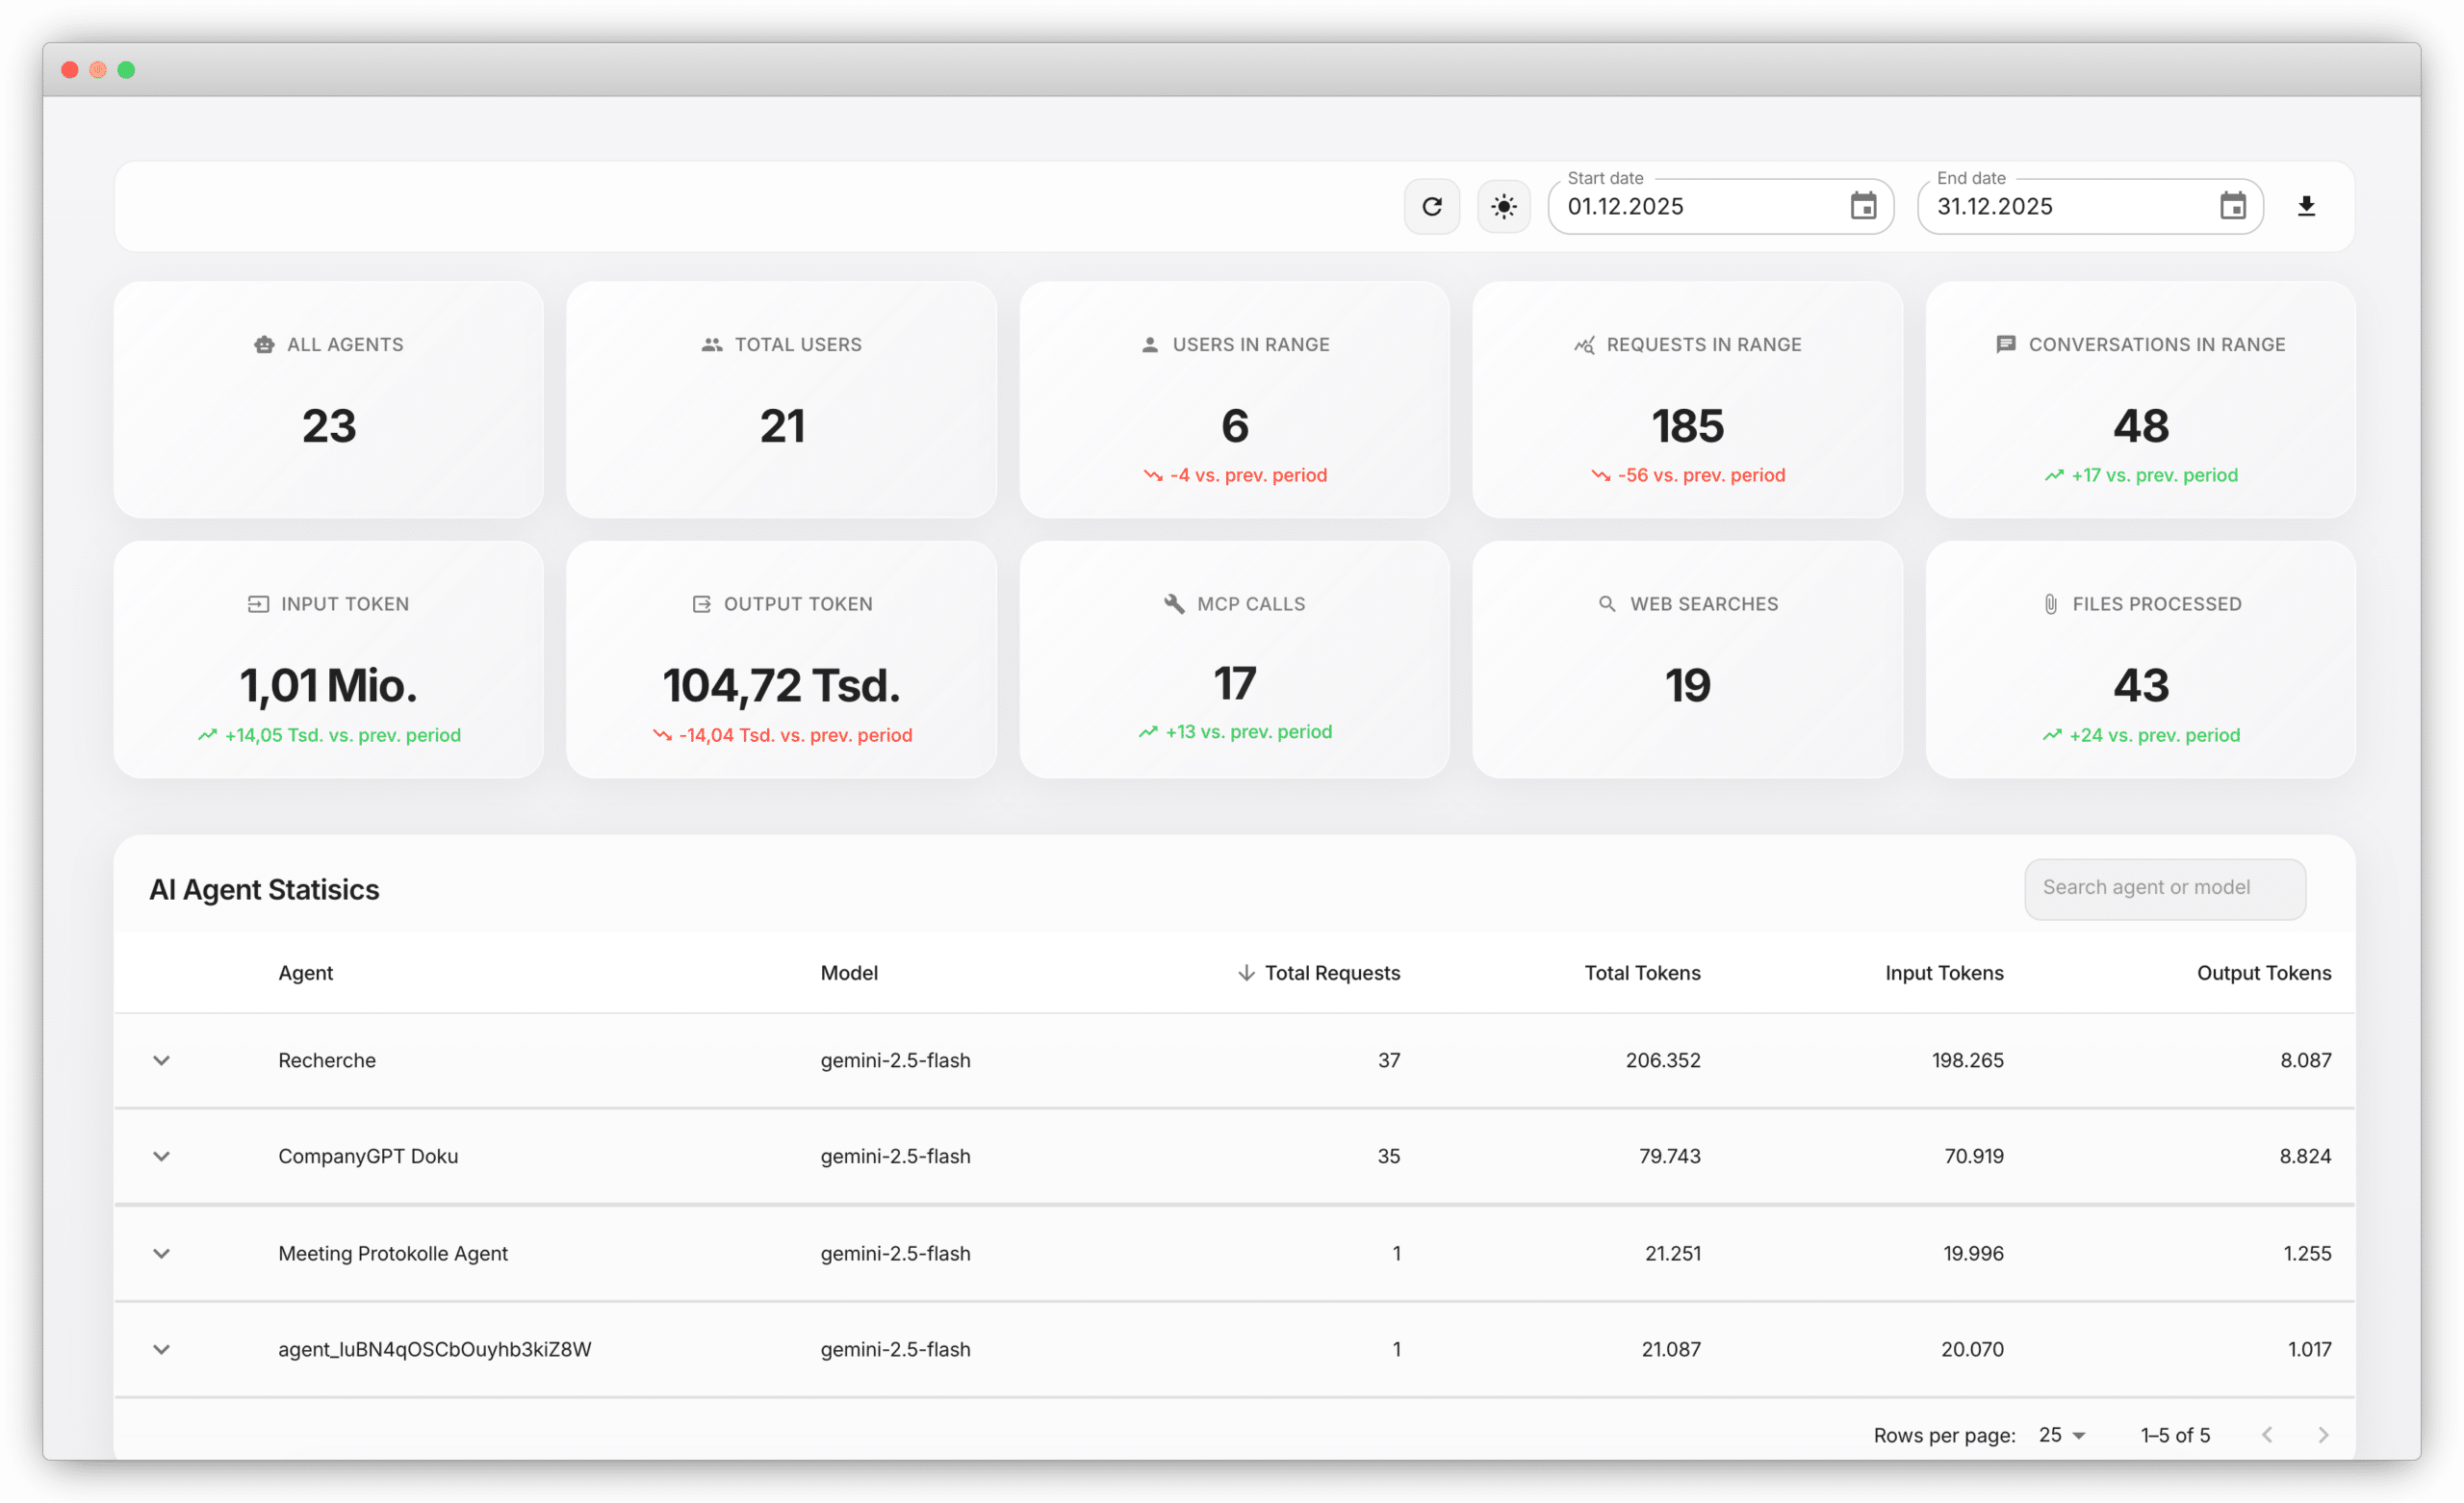Open the Start date calendar picker

tap(1862, 206)
